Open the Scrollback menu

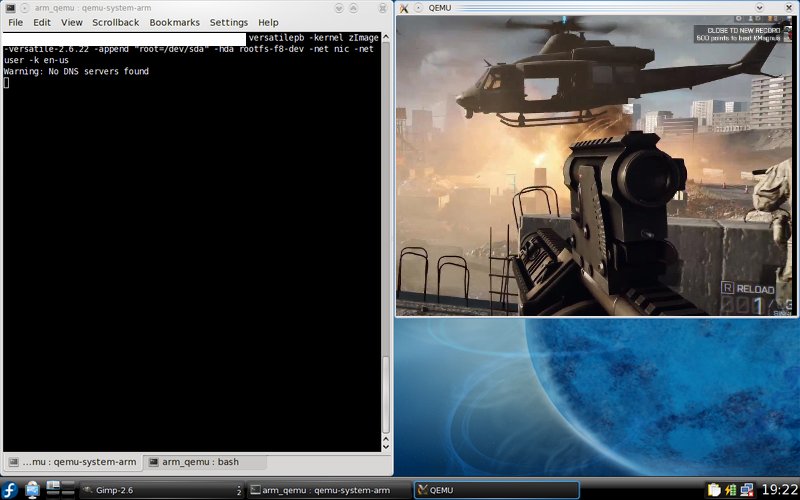(x=116, y=22)
